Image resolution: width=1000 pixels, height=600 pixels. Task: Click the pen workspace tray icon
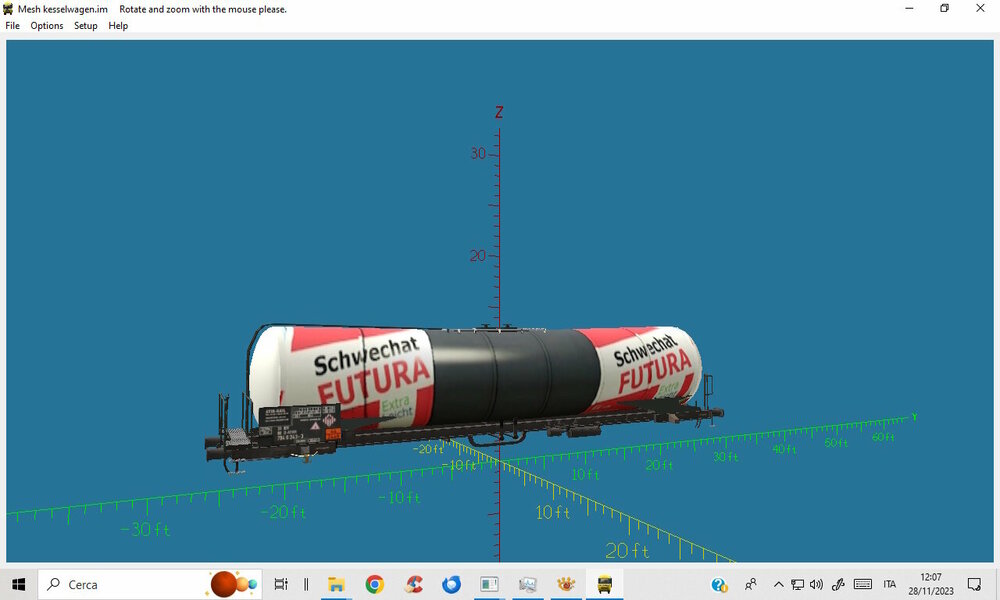coord(838,584)
